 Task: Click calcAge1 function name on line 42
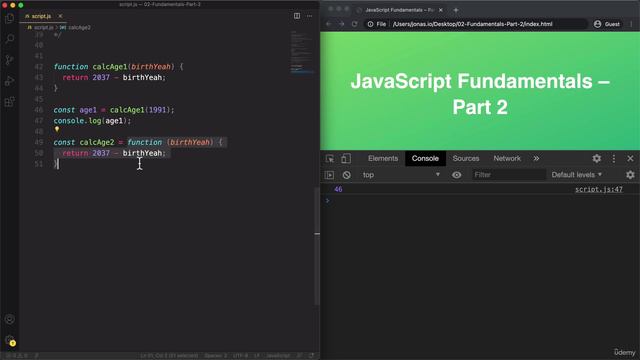pos(110,67)
